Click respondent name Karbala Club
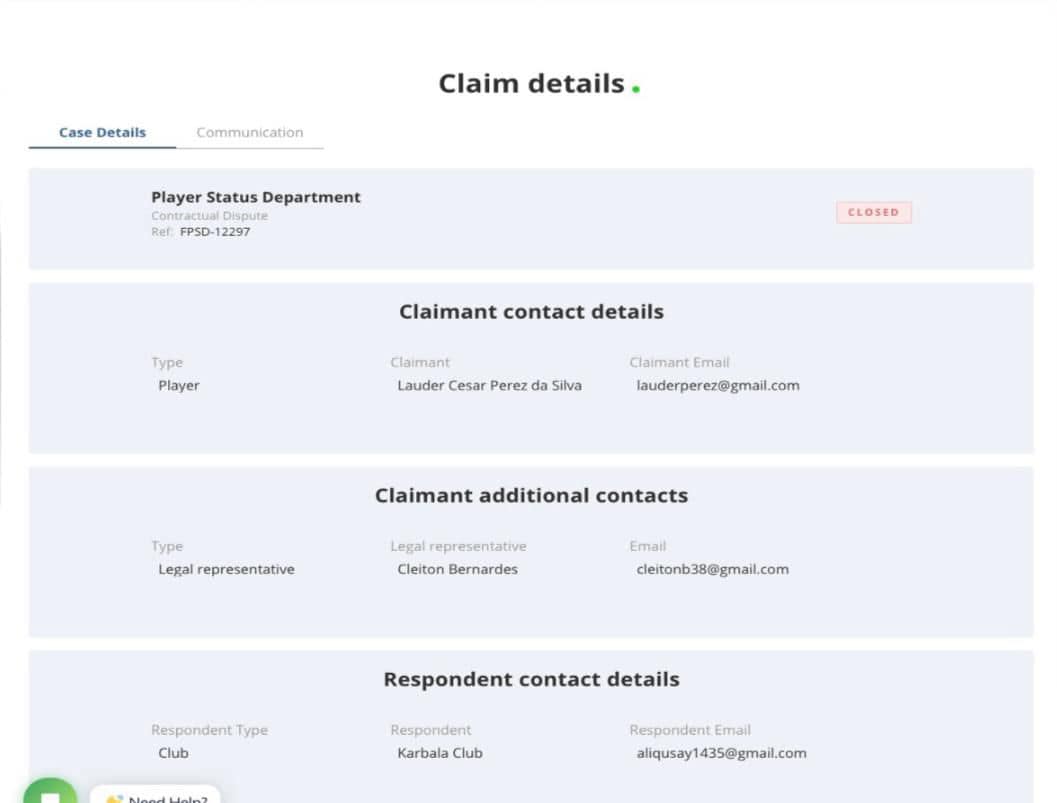This screenshot has height=803, width=1057. [439, 753]
